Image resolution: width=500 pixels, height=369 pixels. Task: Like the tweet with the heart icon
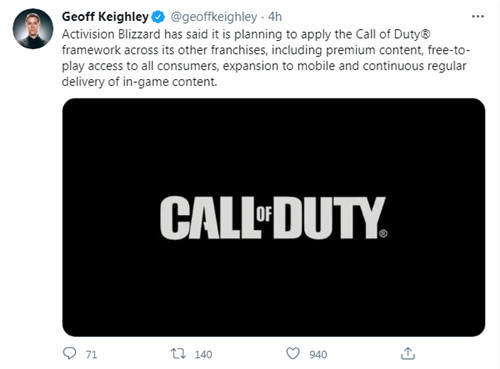[293, 353]
